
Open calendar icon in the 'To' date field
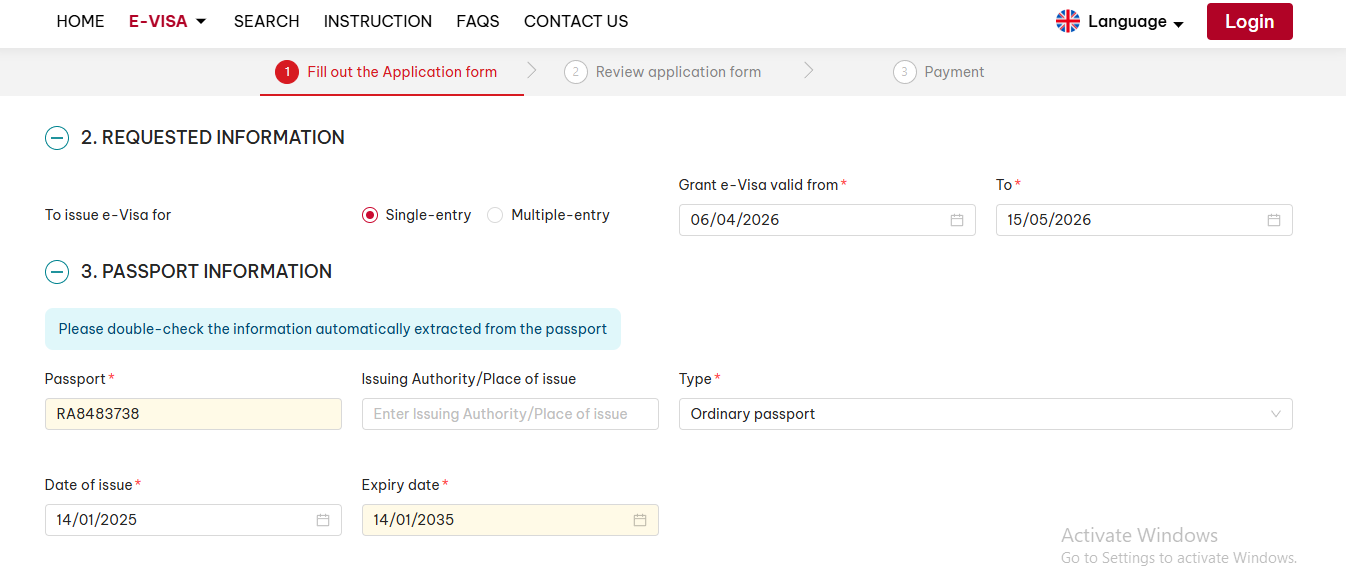click(x=1273, y=220)
